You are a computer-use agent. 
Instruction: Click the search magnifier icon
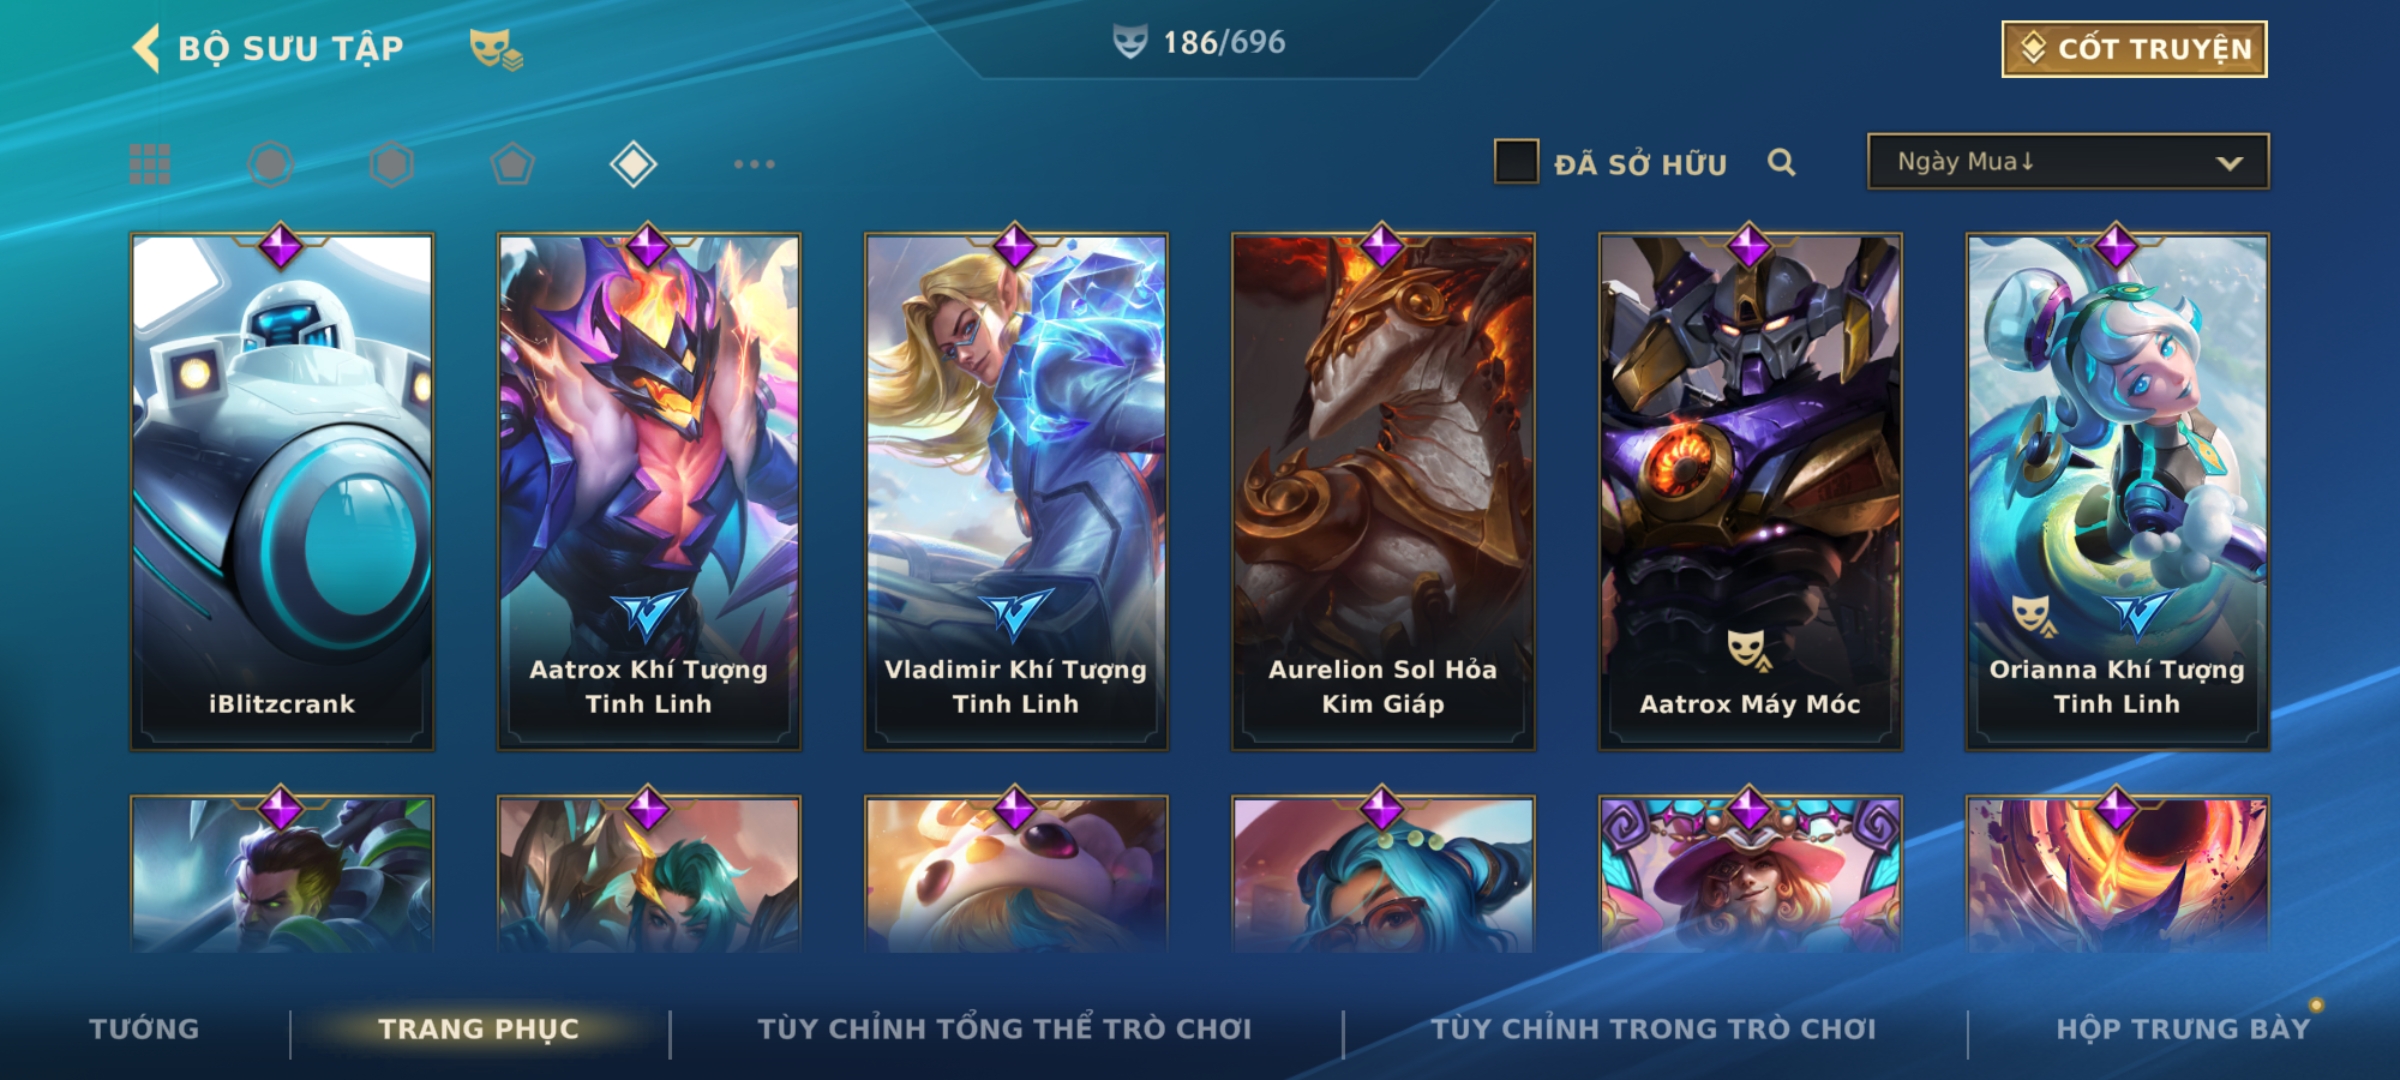point(1781,162)
